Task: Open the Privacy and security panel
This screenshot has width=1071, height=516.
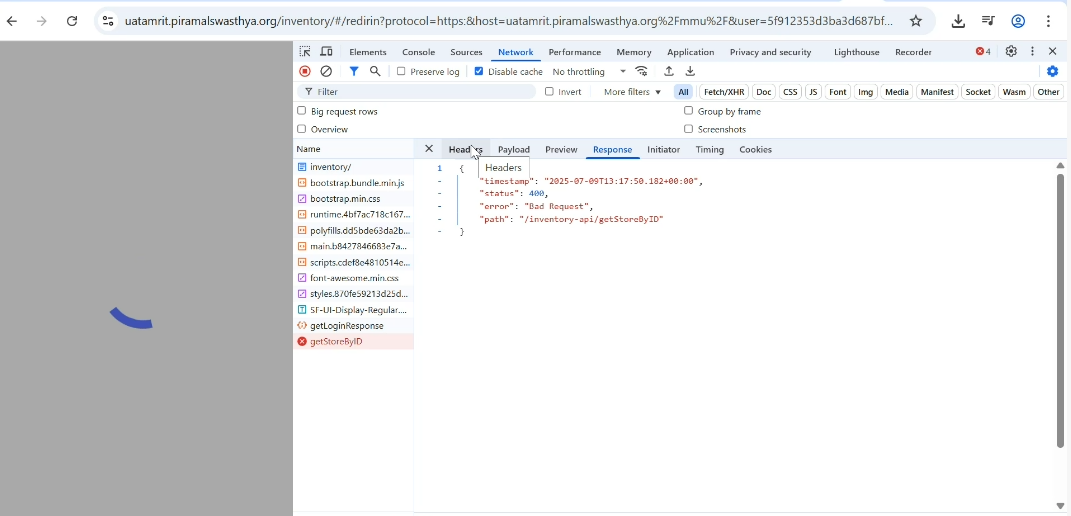Action: (770, 52)
